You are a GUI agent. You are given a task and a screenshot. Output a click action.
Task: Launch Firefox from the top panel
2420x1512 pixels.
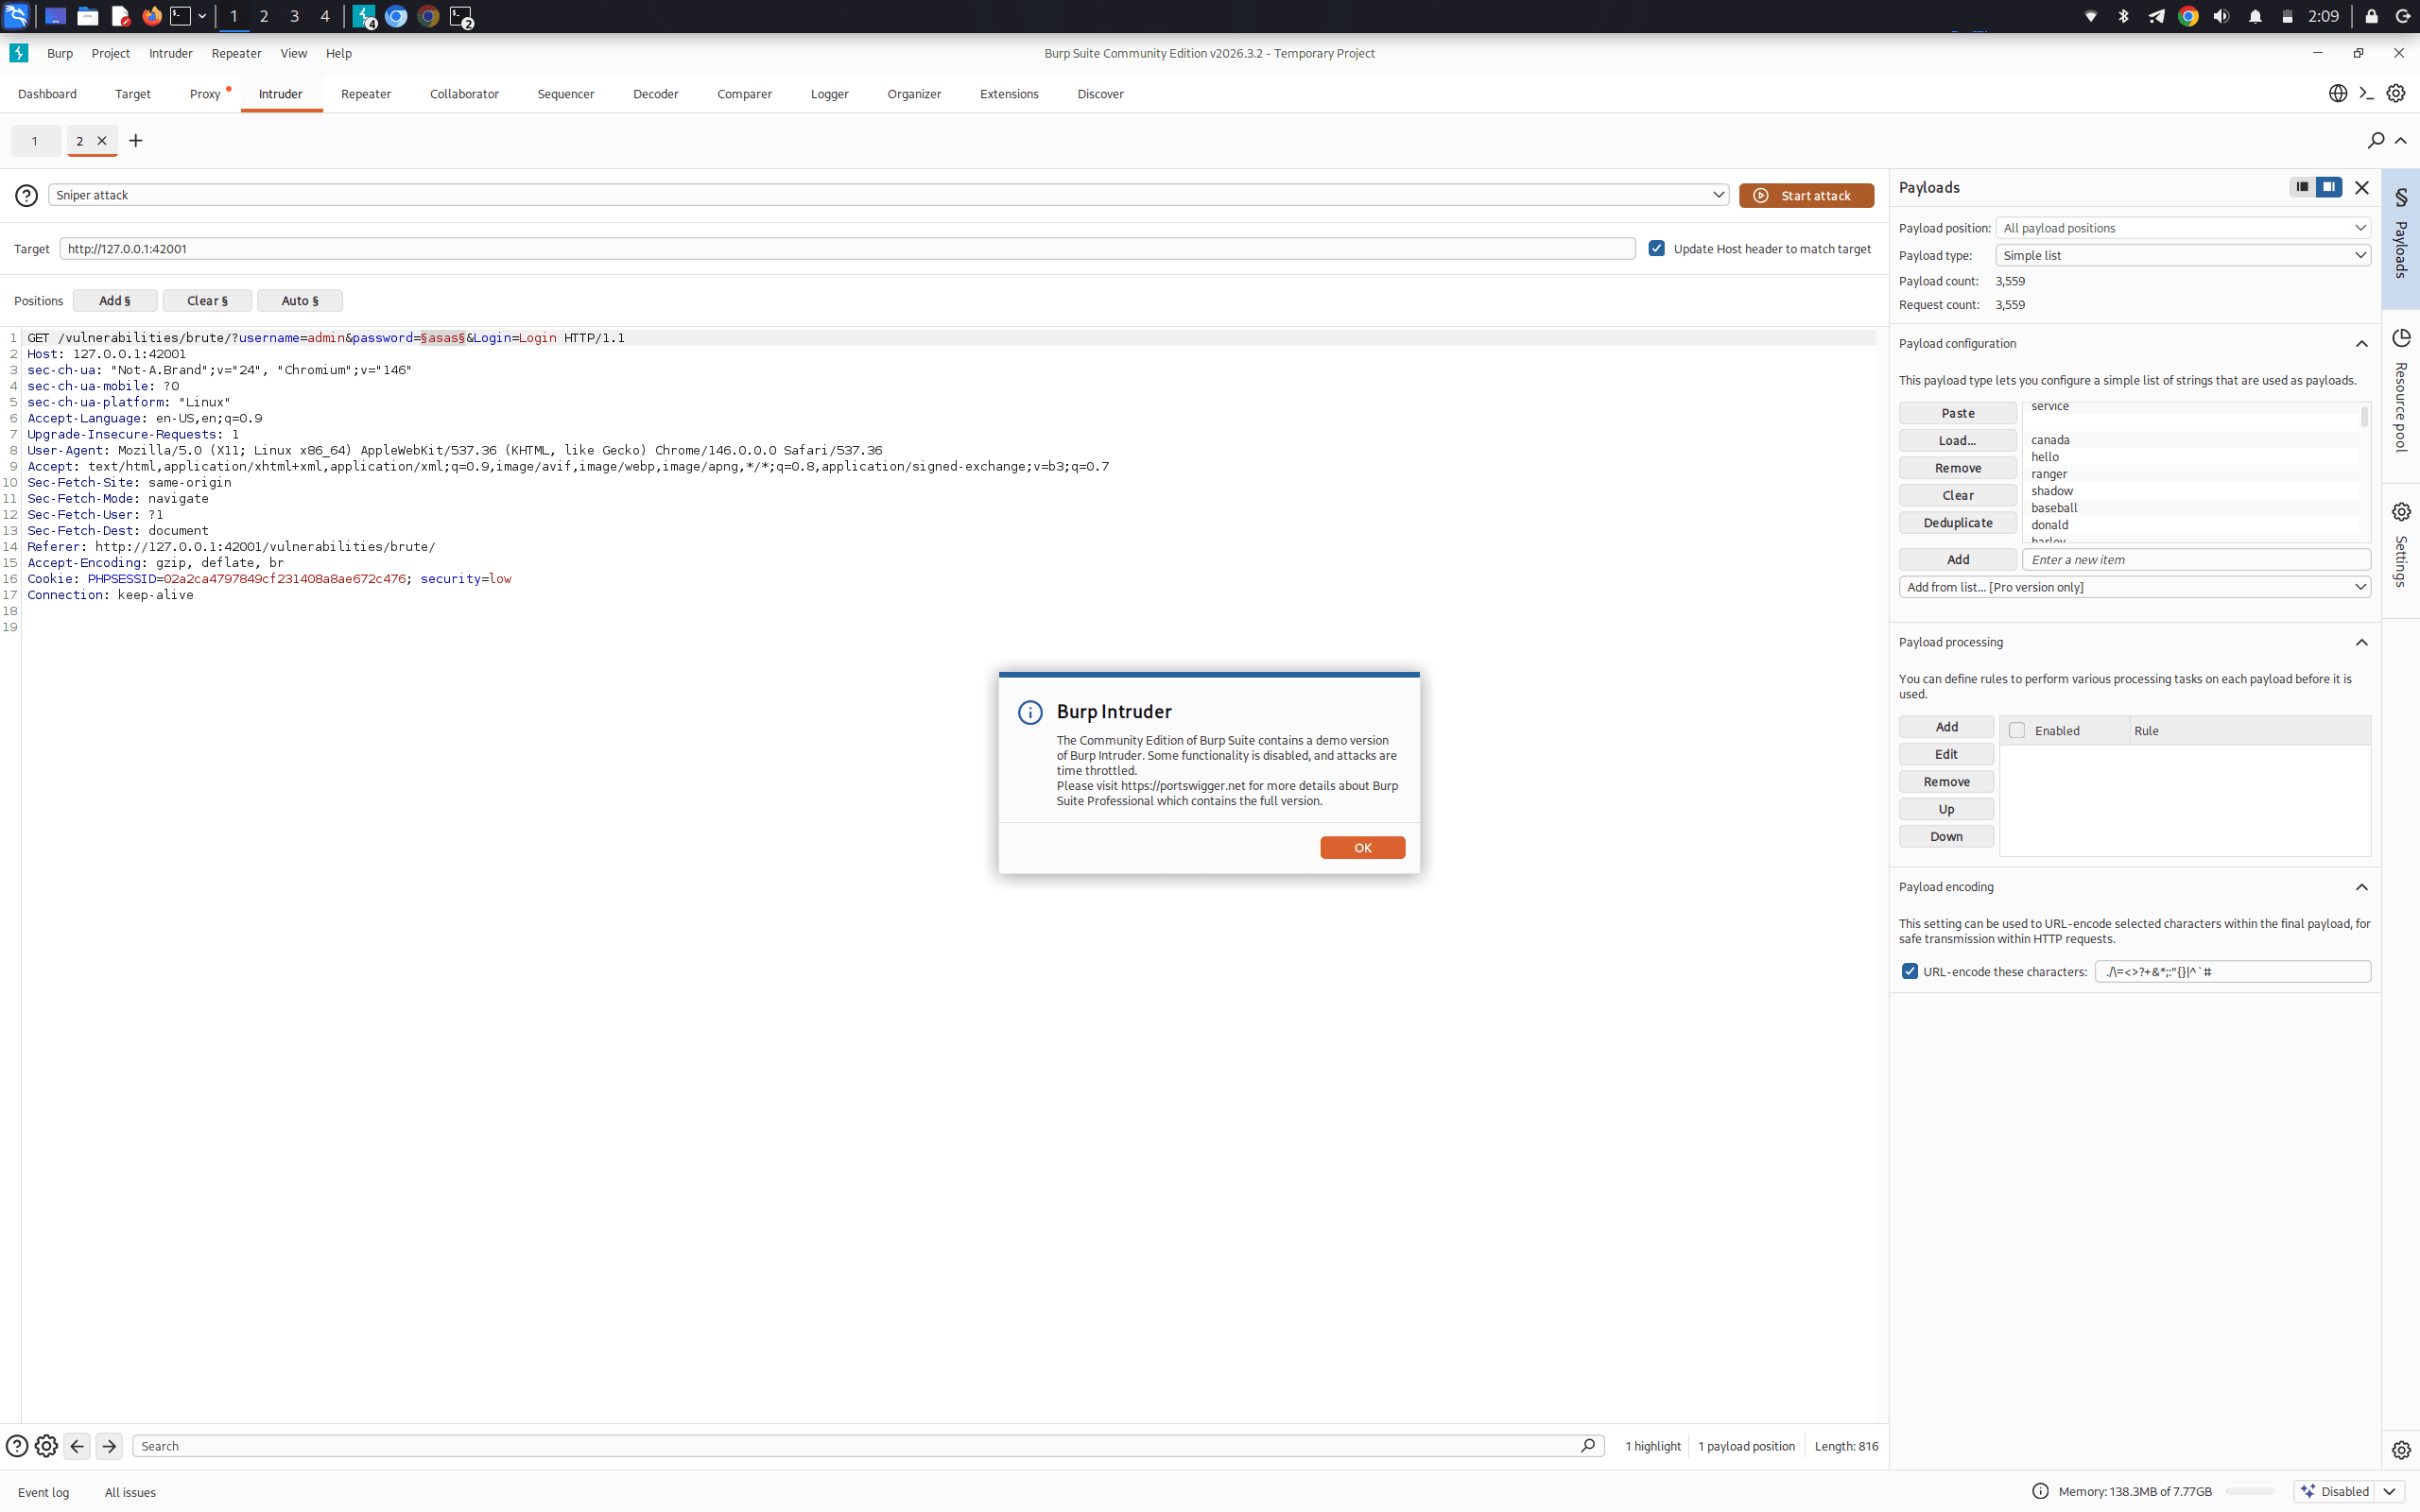152,16
